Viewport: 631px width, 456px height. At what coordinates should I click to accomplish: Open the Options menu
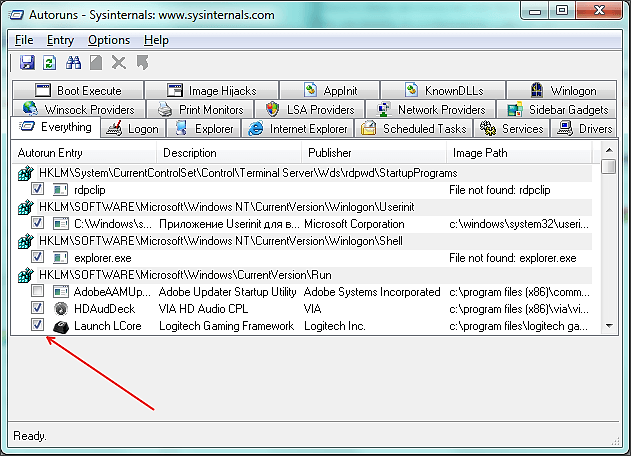point(109,40)
